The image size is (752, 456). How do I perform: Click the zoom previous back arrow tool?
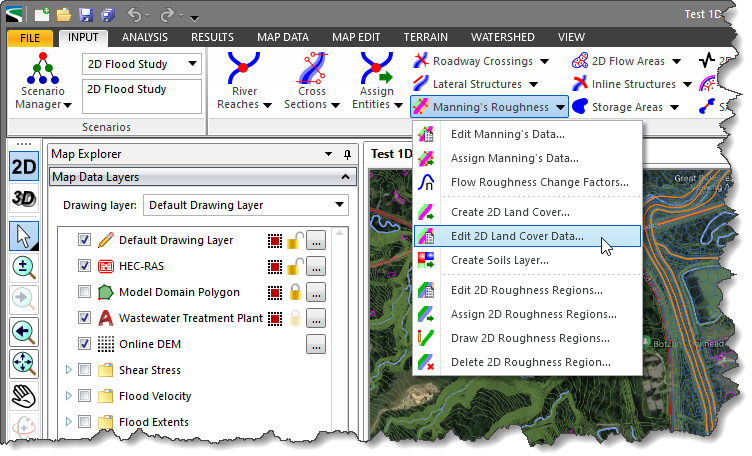24,332
